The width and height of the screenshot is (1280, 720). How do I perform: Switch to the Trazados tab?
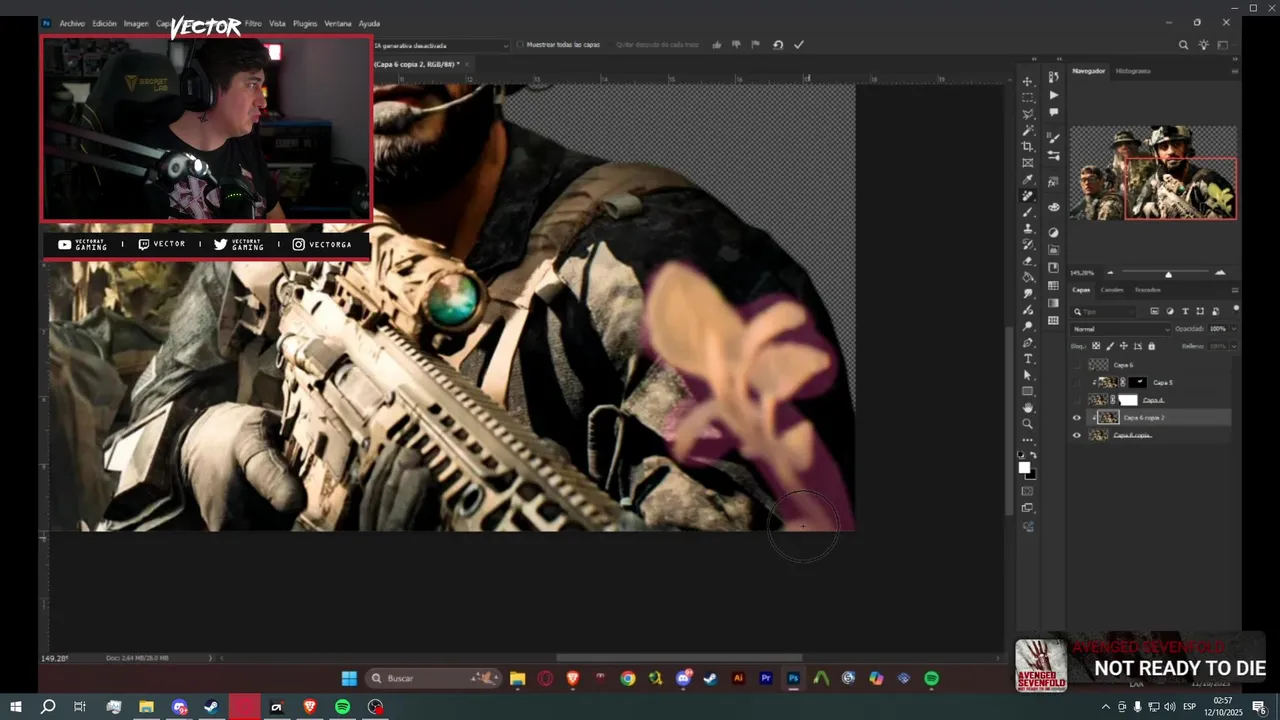click(x=1147, y=290)
